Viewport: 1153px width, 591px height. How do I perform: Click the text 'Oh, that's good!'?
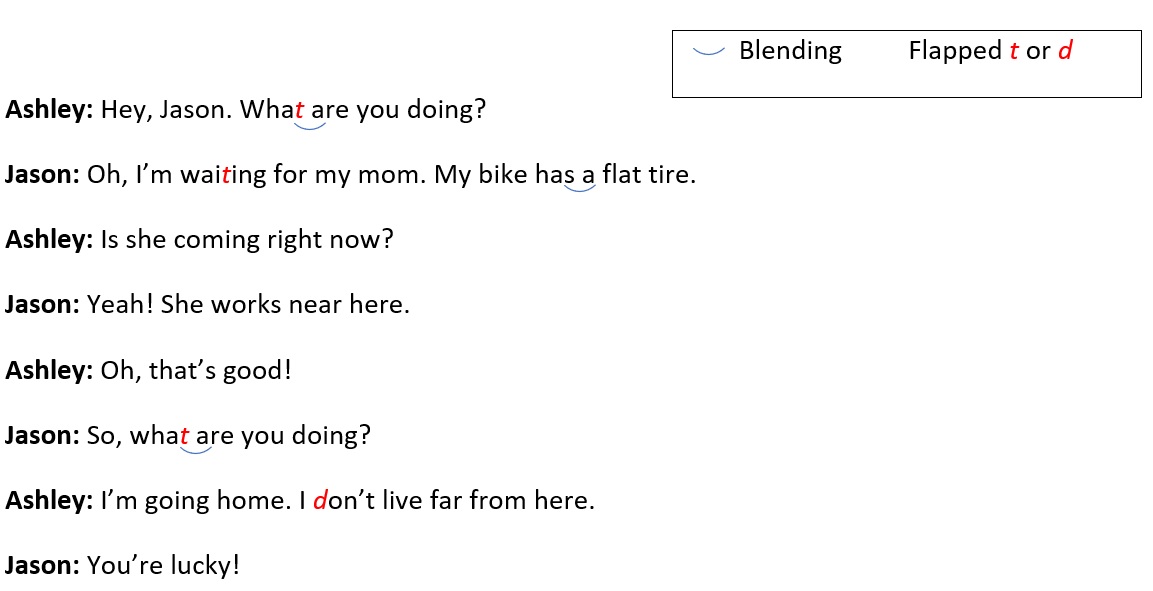[x=196, y=370]
